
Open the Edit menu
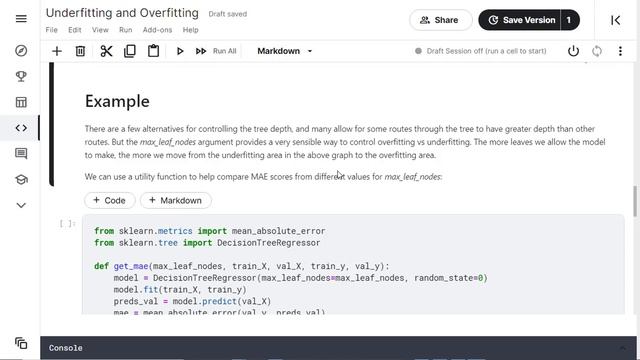75,30
